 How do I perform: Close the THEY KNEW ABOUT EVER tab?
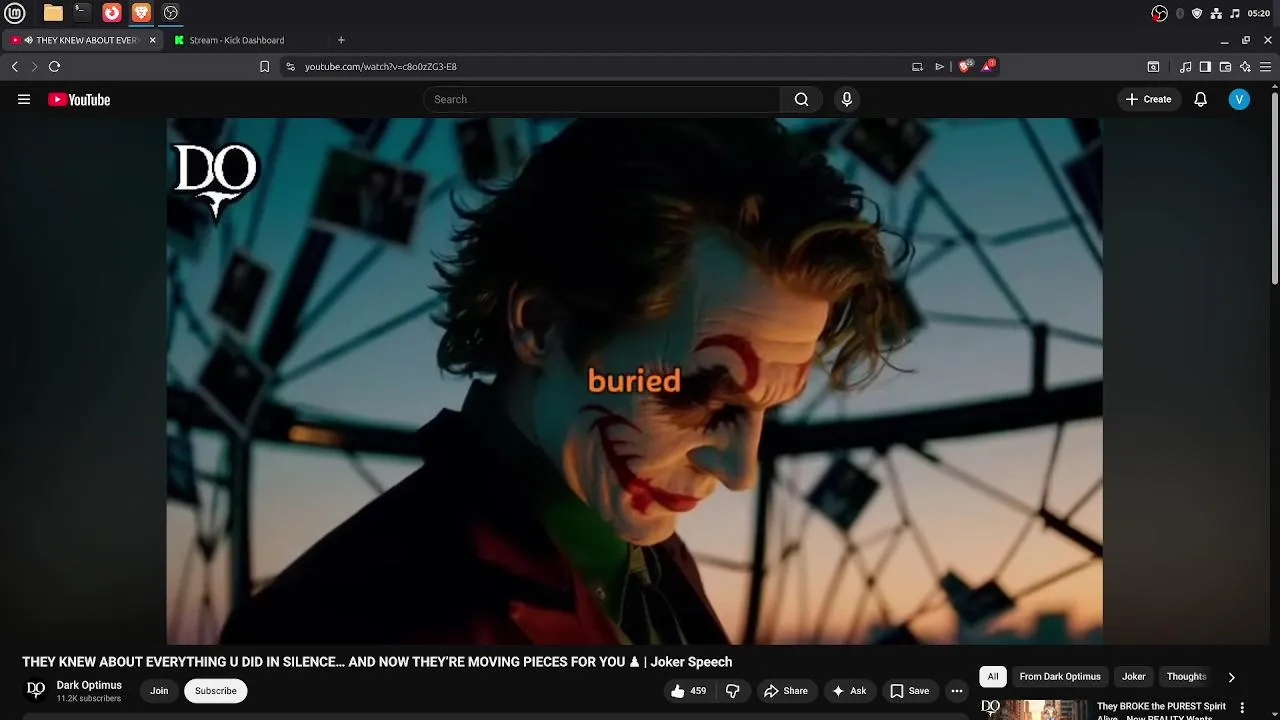153,40
